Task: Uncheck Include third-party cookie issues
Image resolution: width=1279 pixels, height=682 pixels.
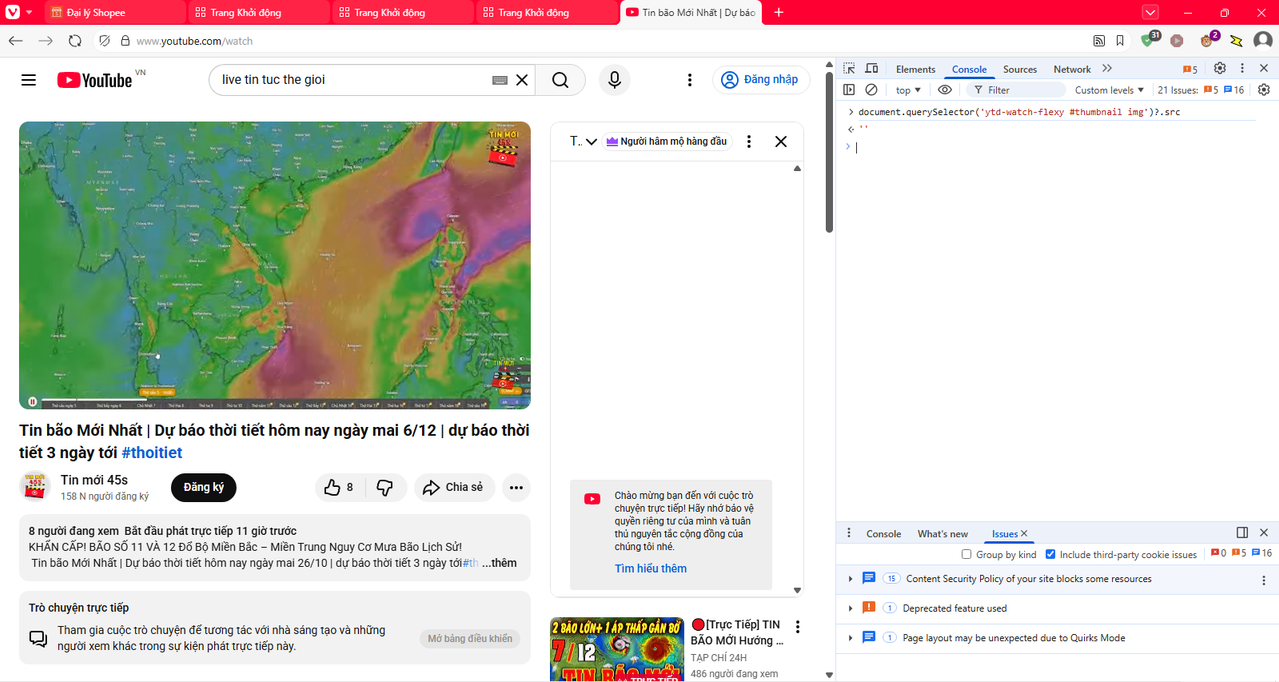Action: pos(1050,554)
